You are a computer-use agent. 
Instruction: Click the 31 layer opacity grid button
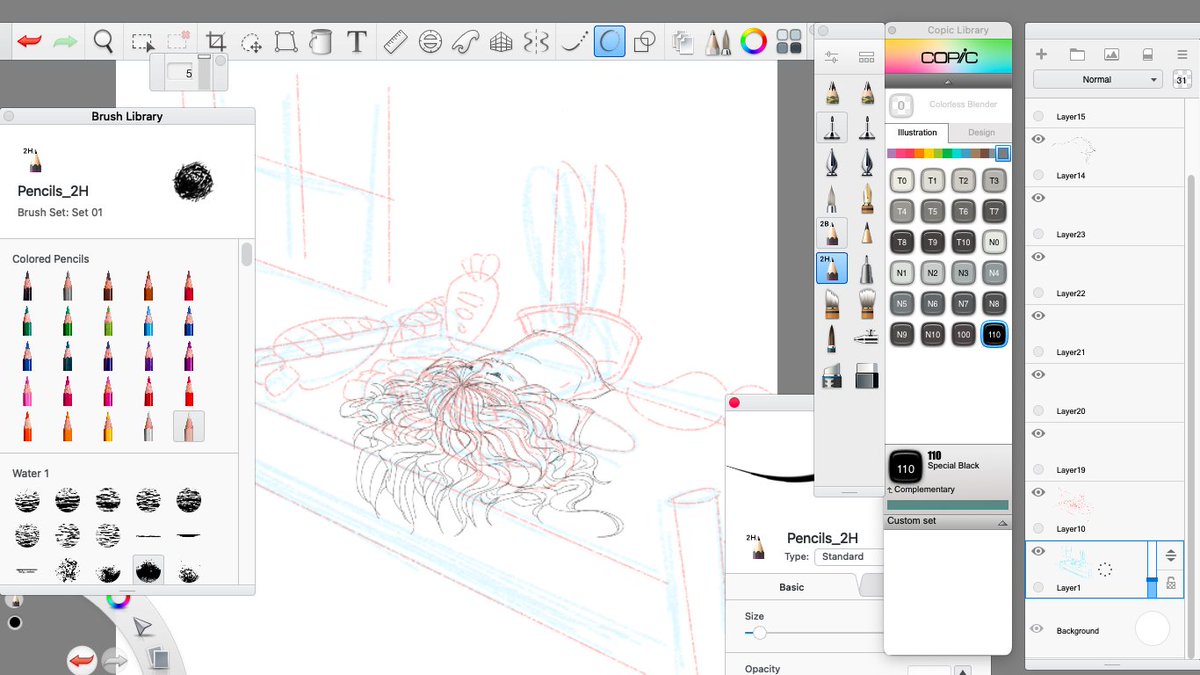click(x=1181, y=80)
